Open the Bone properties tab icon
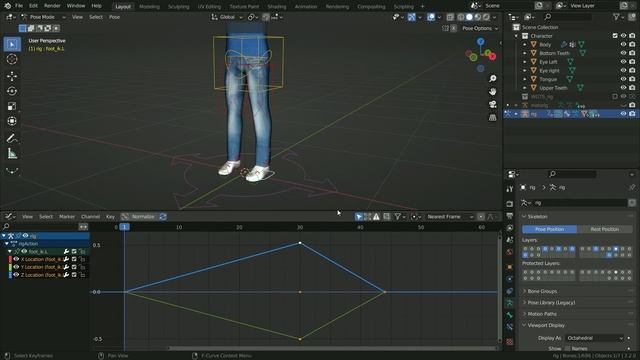This screenshot has height=360, width=640. pos(509,315)
